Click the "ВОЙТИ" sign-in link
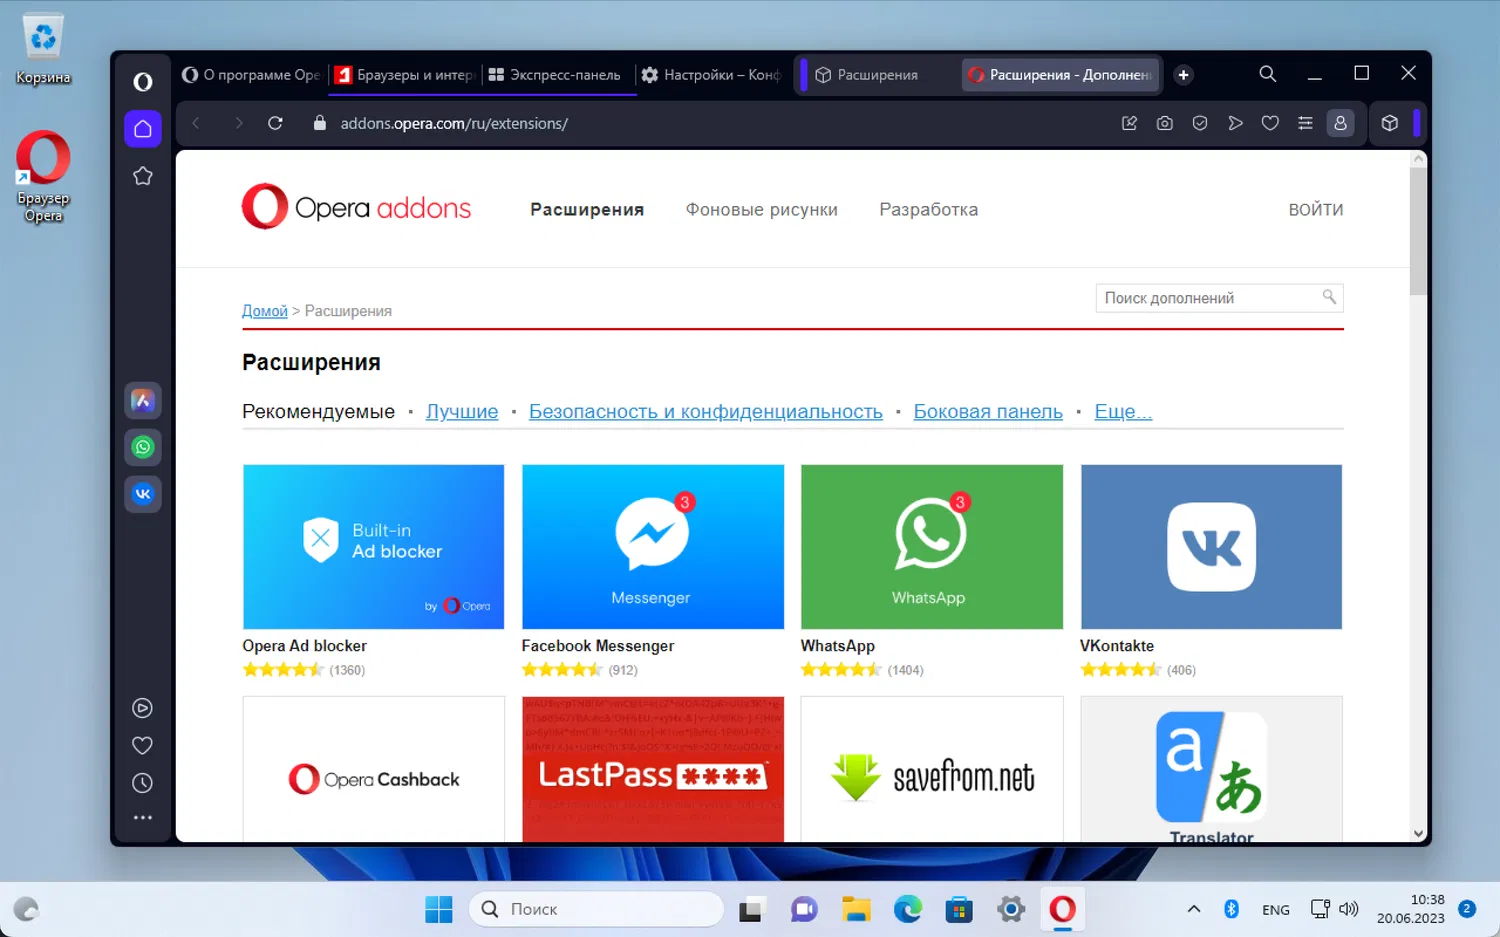1500x937 pixels. [x=1316, y=209]
